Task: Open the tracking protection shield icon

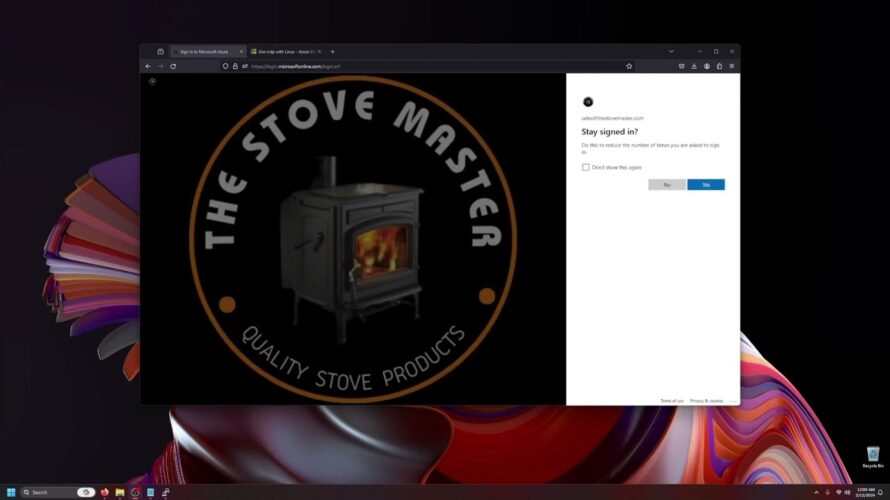Action: 225,66
